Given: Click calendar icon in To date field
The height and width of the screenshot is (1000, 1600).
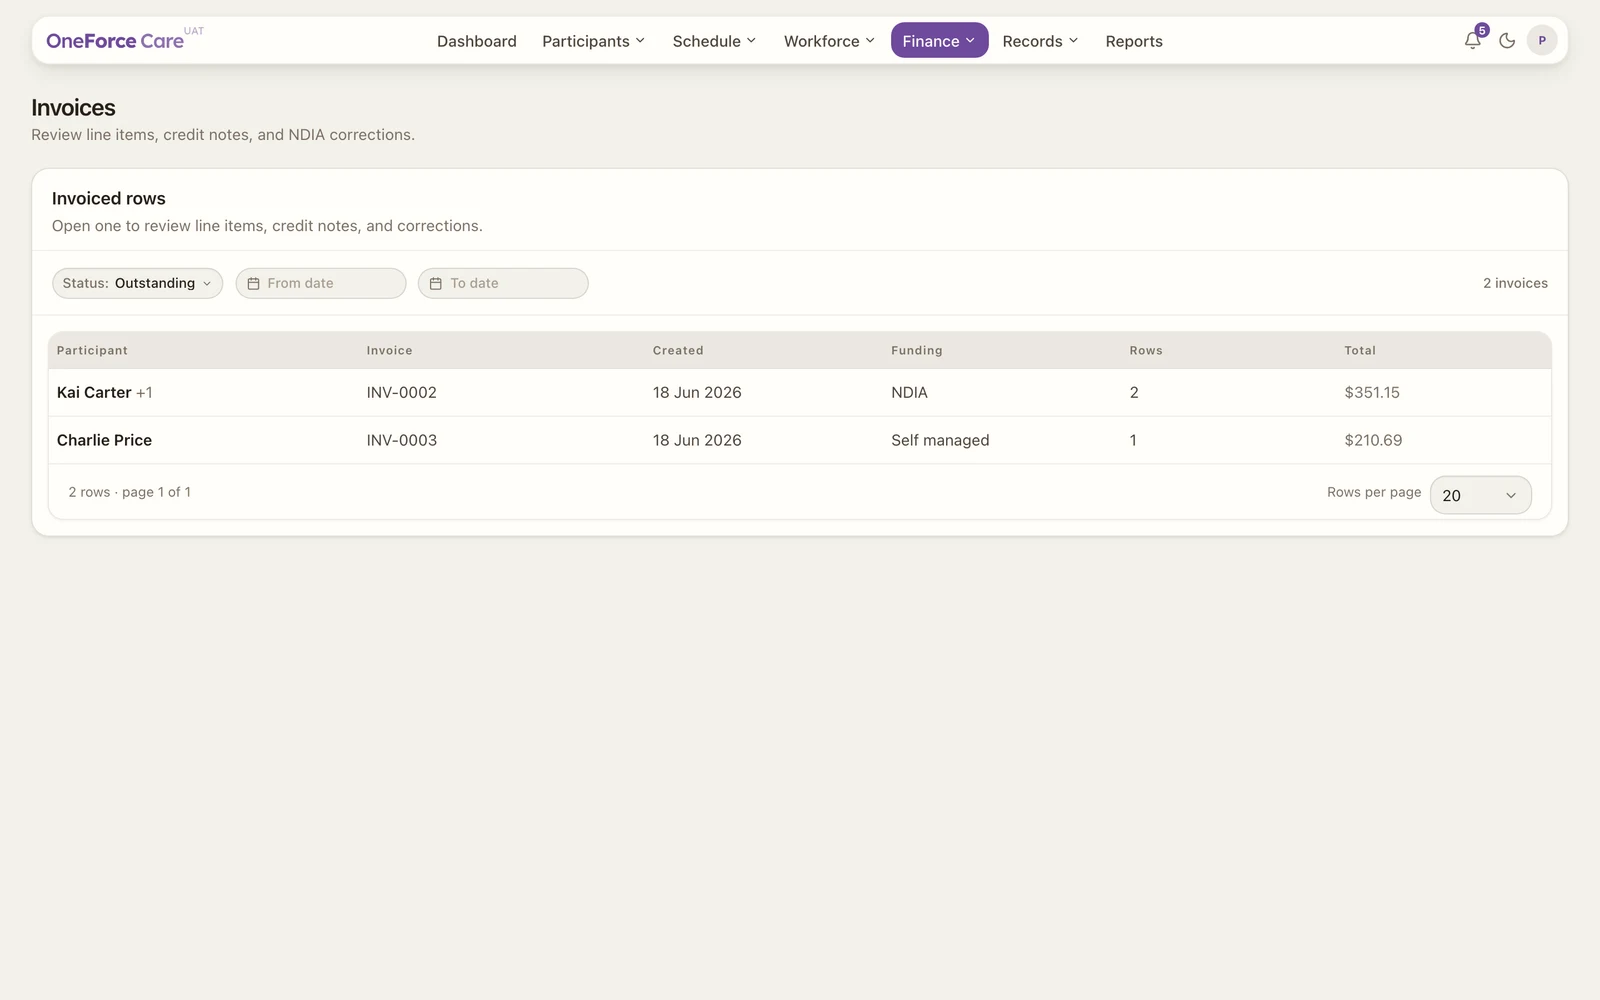Looking at the screenshot, I should [436, 284].
